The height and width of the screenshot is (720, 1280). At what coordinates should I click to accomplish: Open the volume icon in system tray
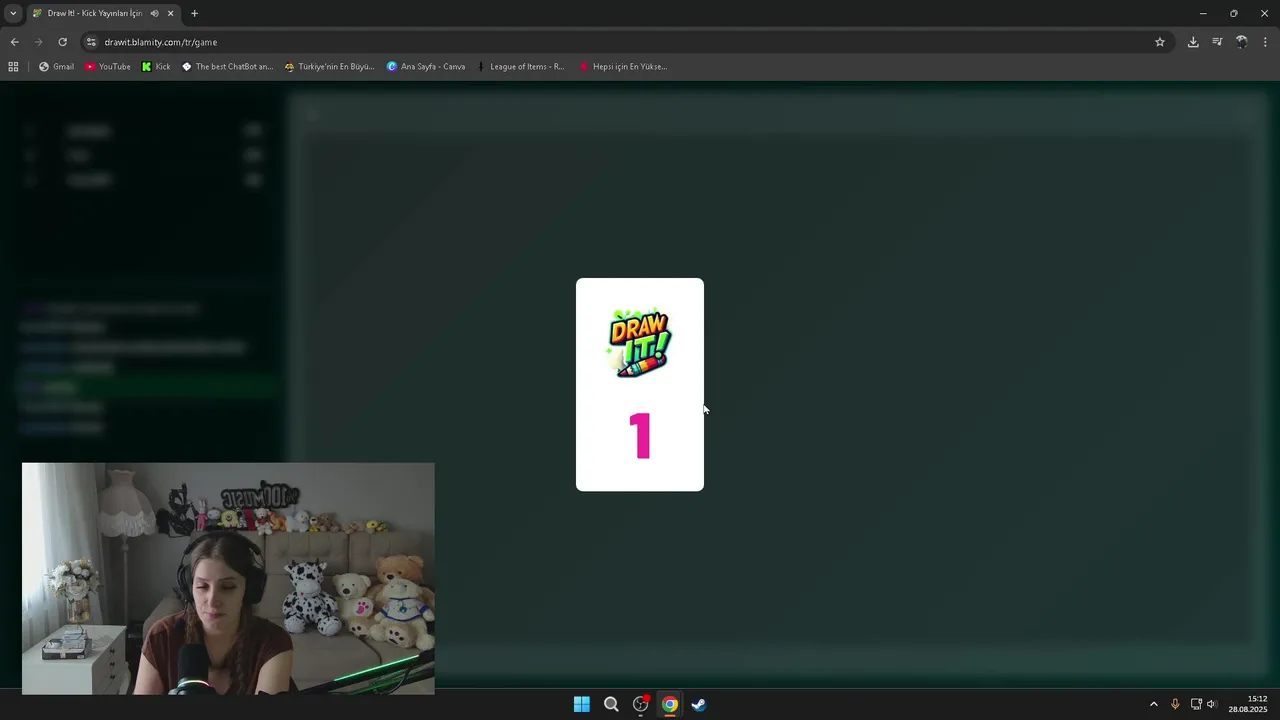1212,704
